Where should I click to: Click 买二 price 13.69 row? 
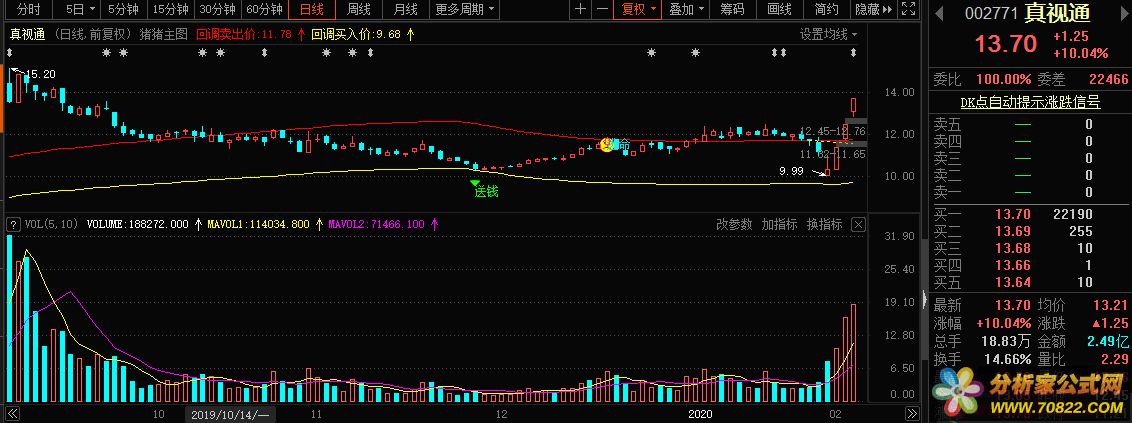1030,231
